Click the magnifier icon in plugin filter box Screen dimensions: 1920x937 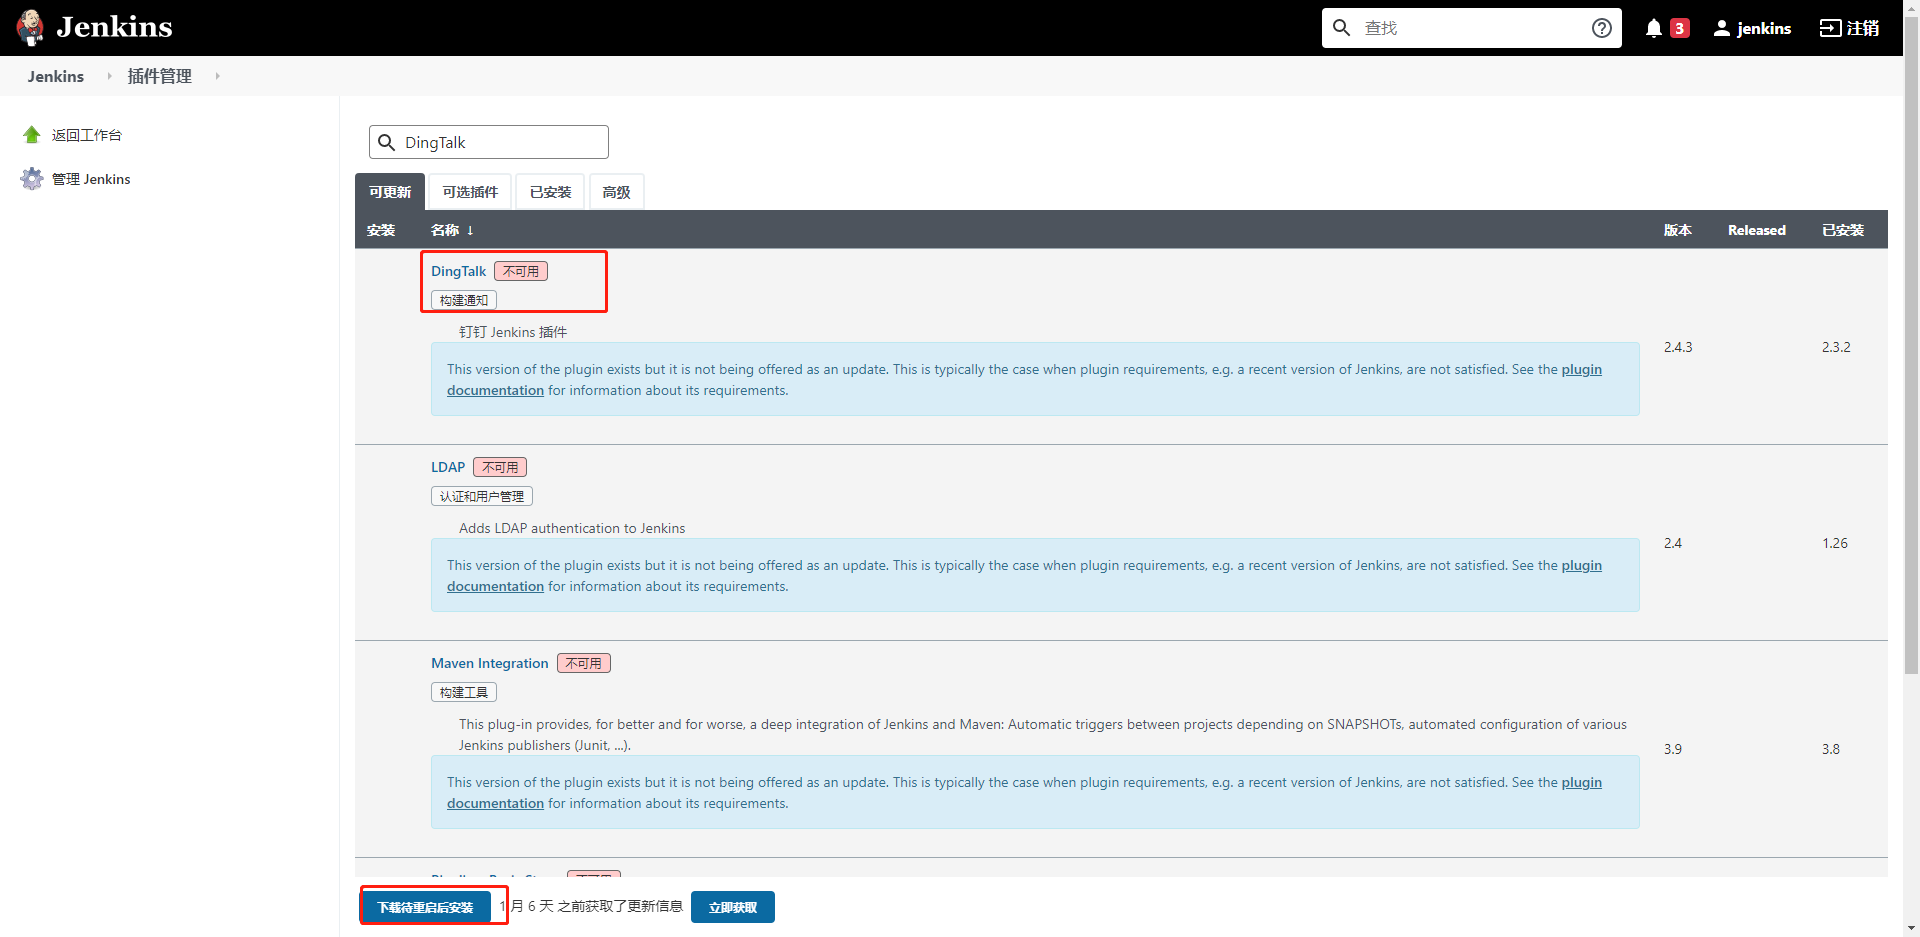click(387, 142)
